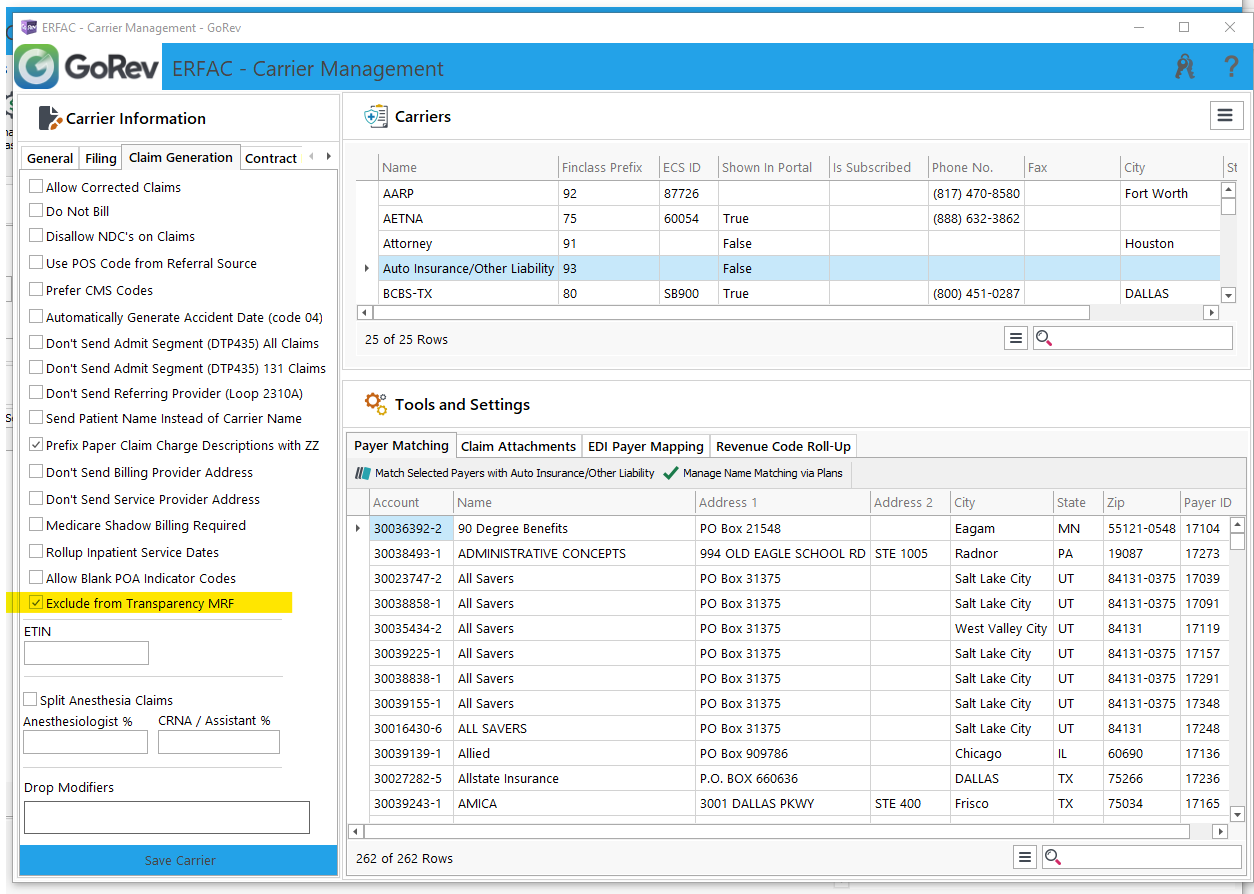Click the green checkmark Manage Name Matching icon

670,473
